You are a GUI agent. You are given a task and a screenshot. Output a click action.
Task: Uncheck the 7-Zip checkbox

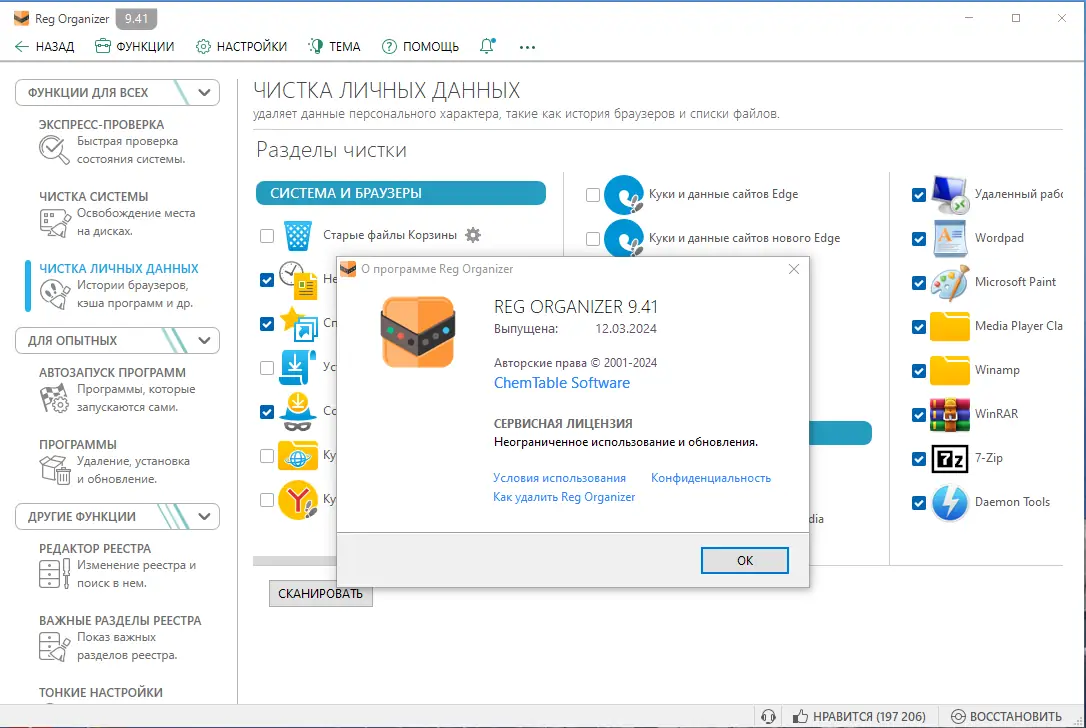point(919,459)
